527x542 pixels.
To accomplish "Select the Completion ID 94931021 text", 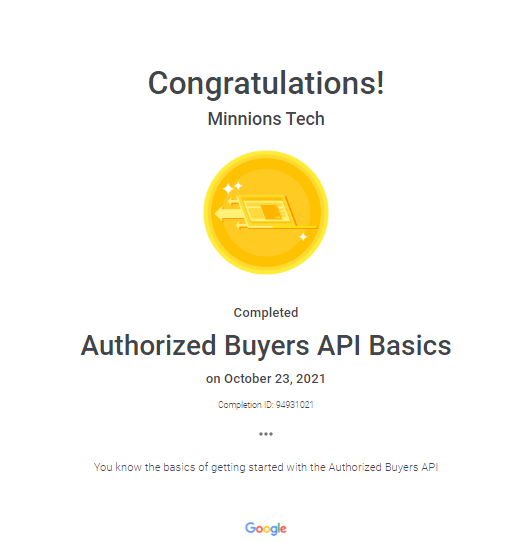I will (266, 405).
